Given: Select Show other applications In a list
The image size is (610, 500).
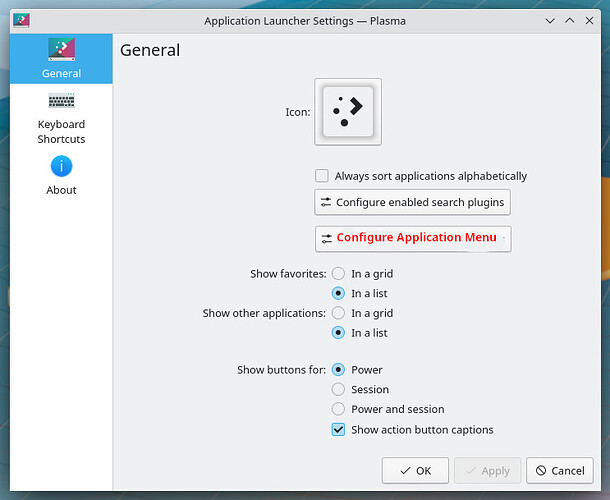Looking at the screenshot, I should coord(338,333).
